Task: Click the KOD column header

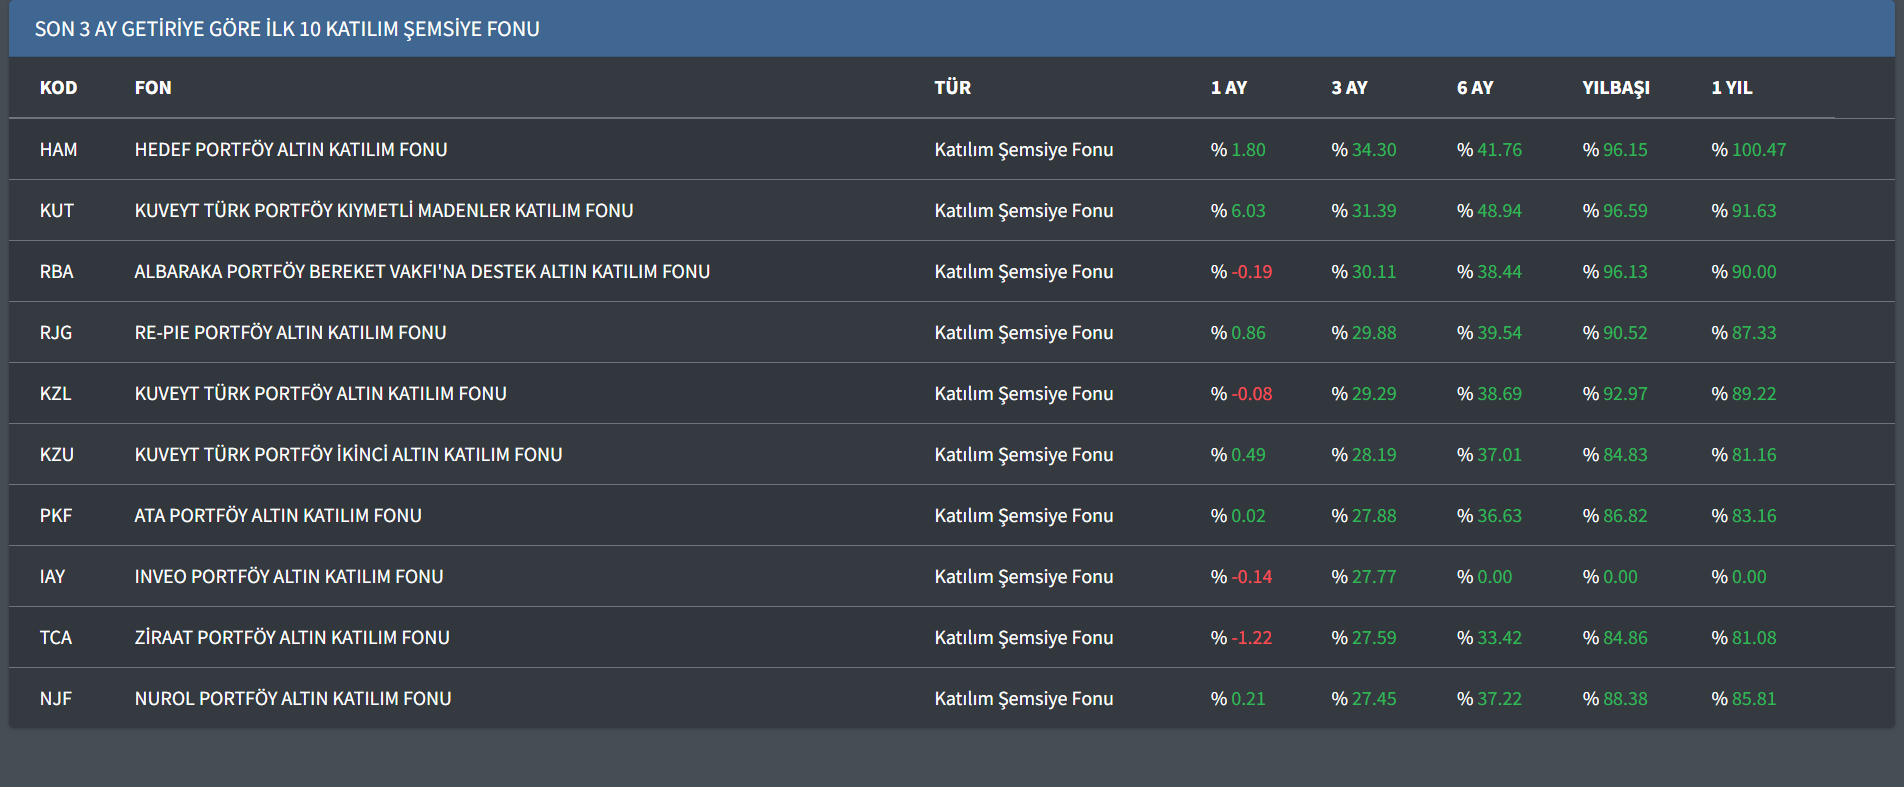Action: click(58, 88)
